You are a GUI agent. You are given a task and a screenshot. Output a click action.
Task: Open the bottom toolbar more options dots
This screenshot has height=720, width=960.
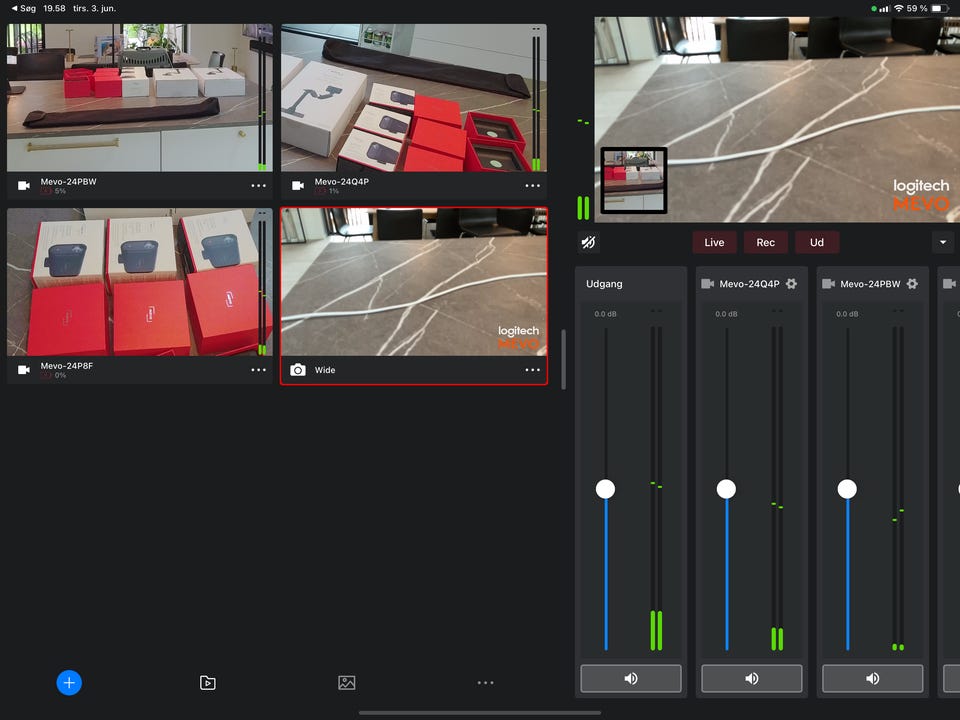486,683
